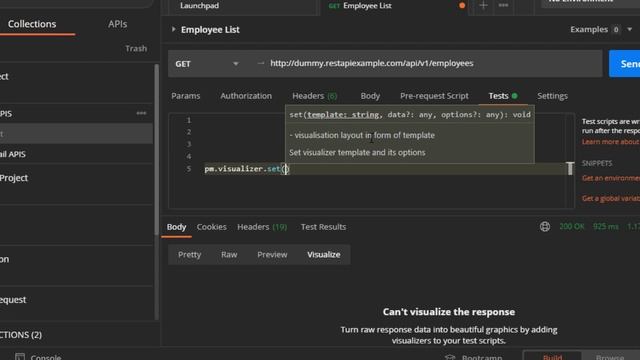Open three-dot menu beside PIS collection

coord(141,113)
